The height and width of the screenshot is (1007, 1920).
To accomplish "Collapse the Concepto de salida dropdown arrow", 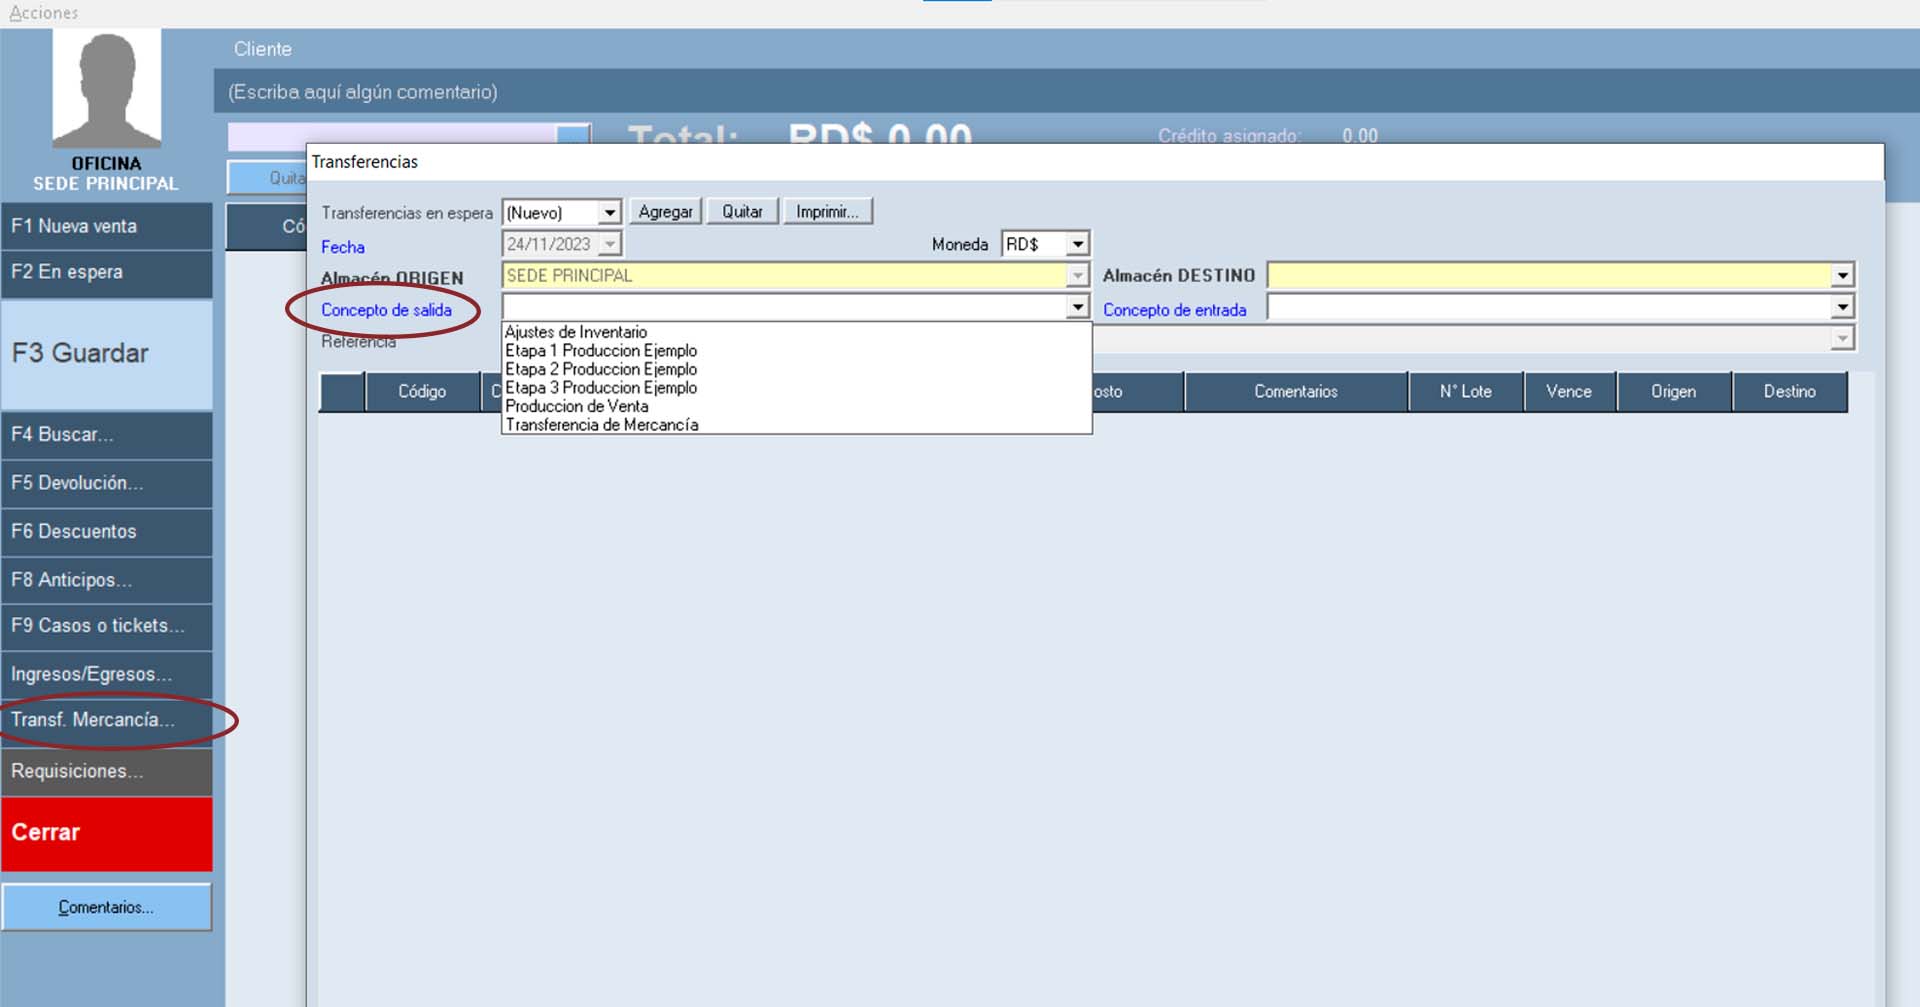I will [1077, 307].
